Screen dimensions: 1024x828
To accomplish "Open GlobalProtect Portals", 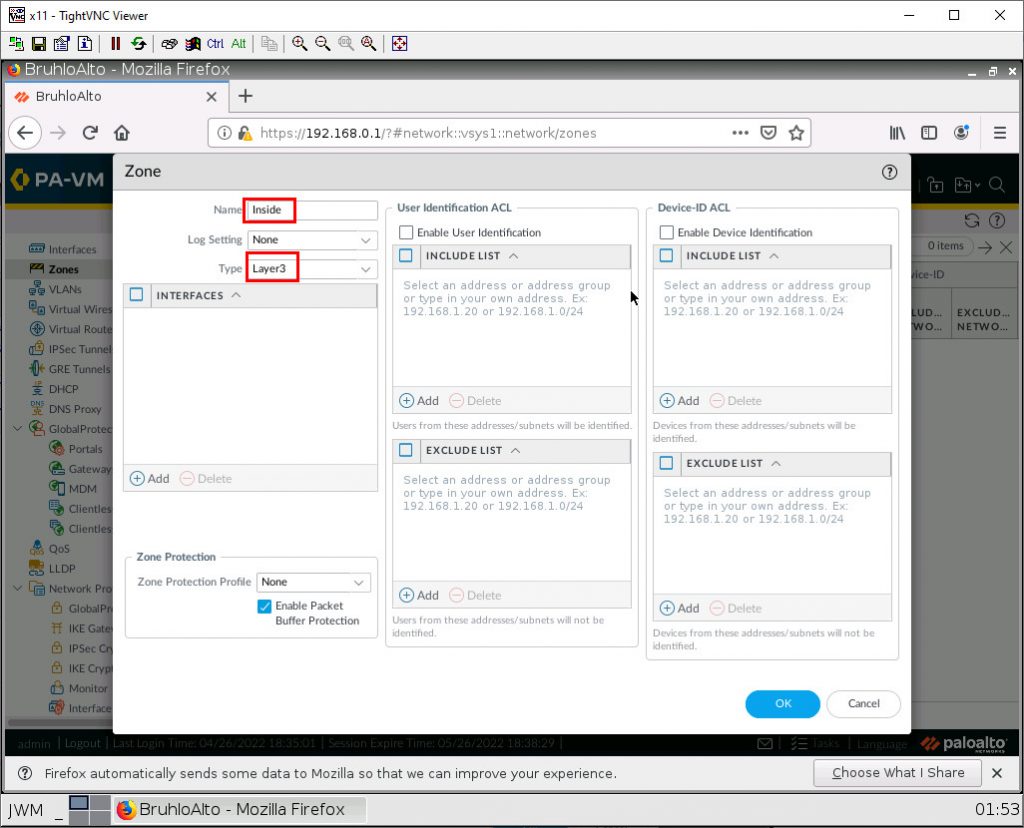I will point(83,448).
